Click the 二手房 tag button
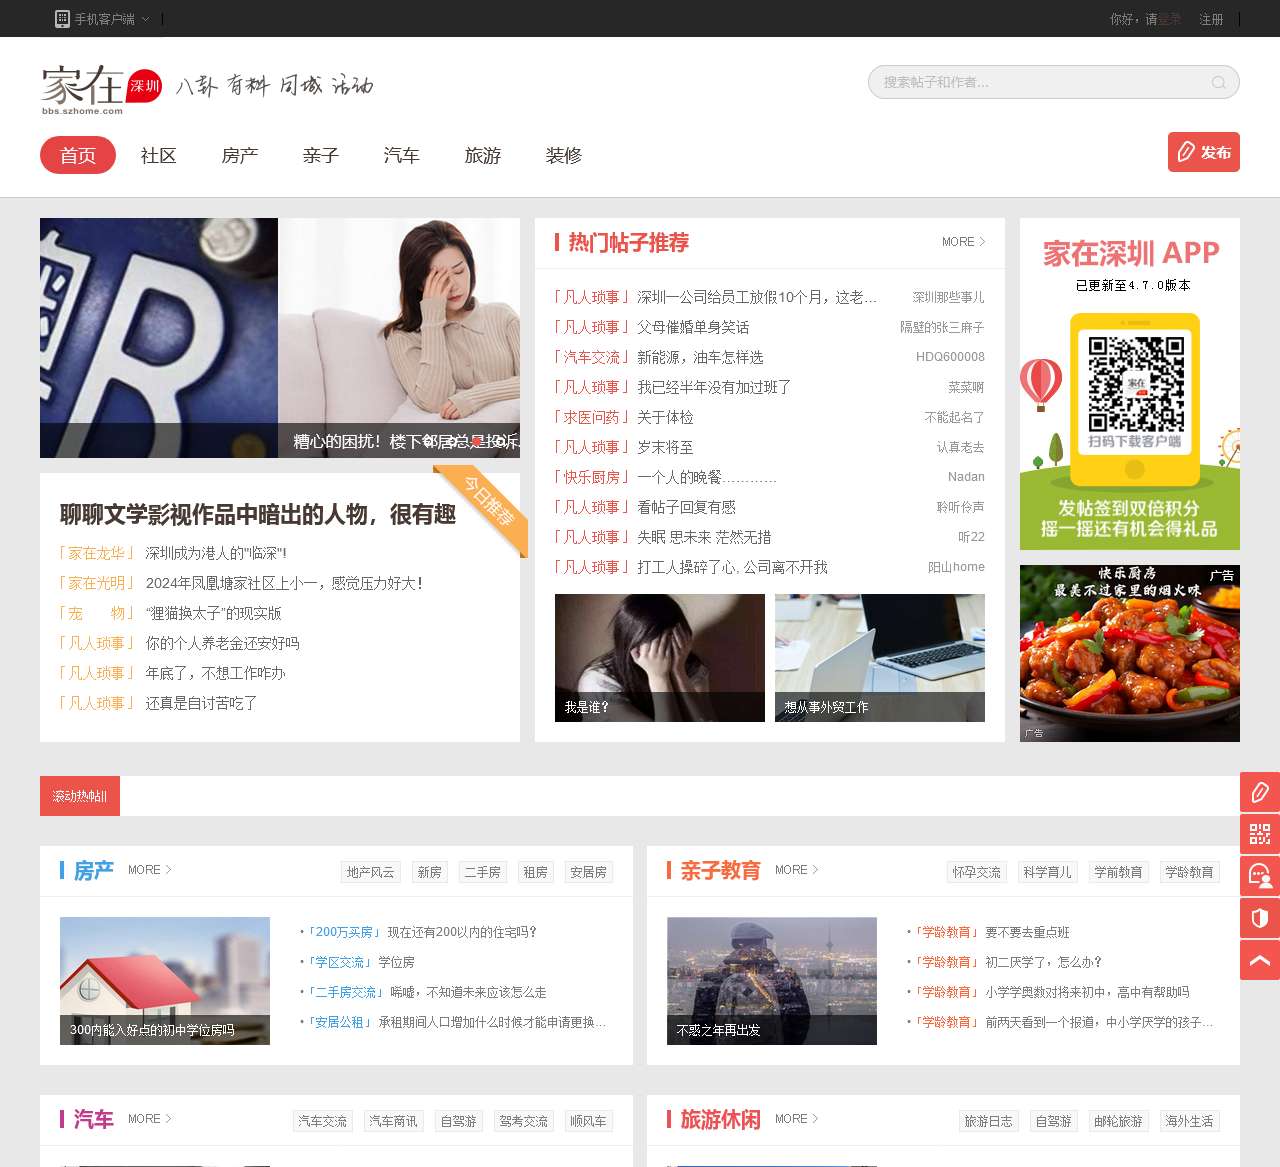The width and height of the screenshot is (1280, 1167). tap(483, 872)
